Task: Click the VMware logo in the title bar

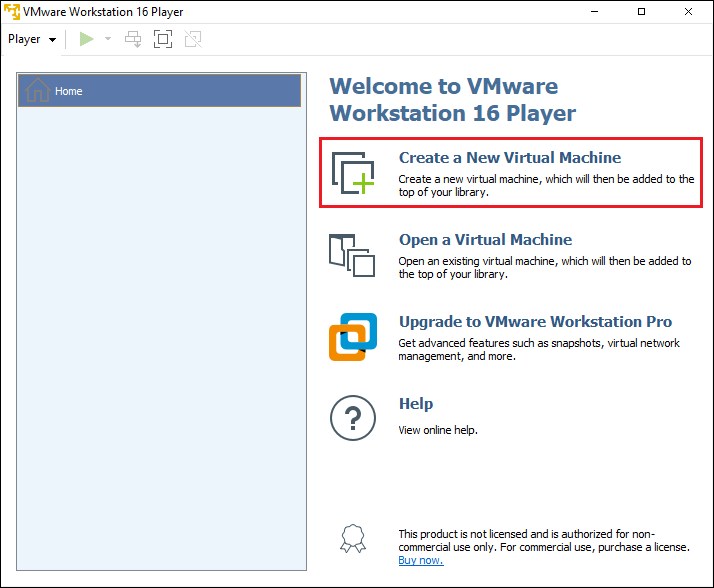Action: click(x=12, y=12)
